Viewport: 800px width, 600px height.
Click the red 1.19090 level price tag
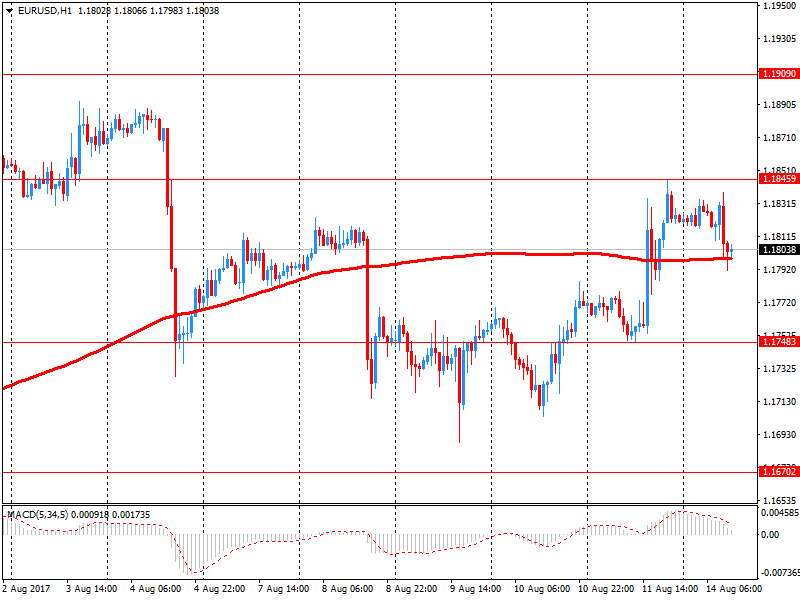click(779, 74)
